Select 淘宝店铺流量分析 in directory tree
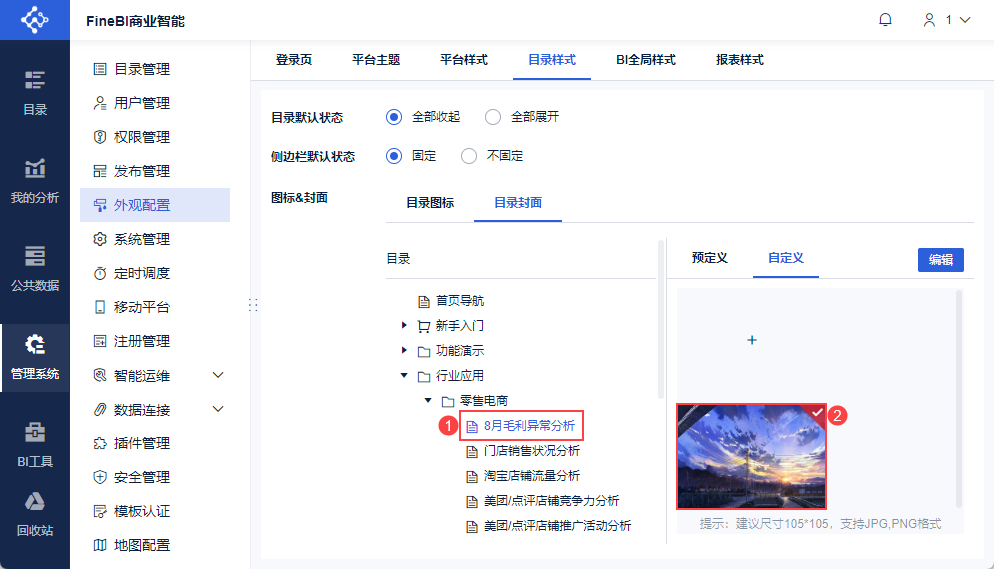Image resolution: width=994 pixels, height=569 pixels. [x=532, y=476]
